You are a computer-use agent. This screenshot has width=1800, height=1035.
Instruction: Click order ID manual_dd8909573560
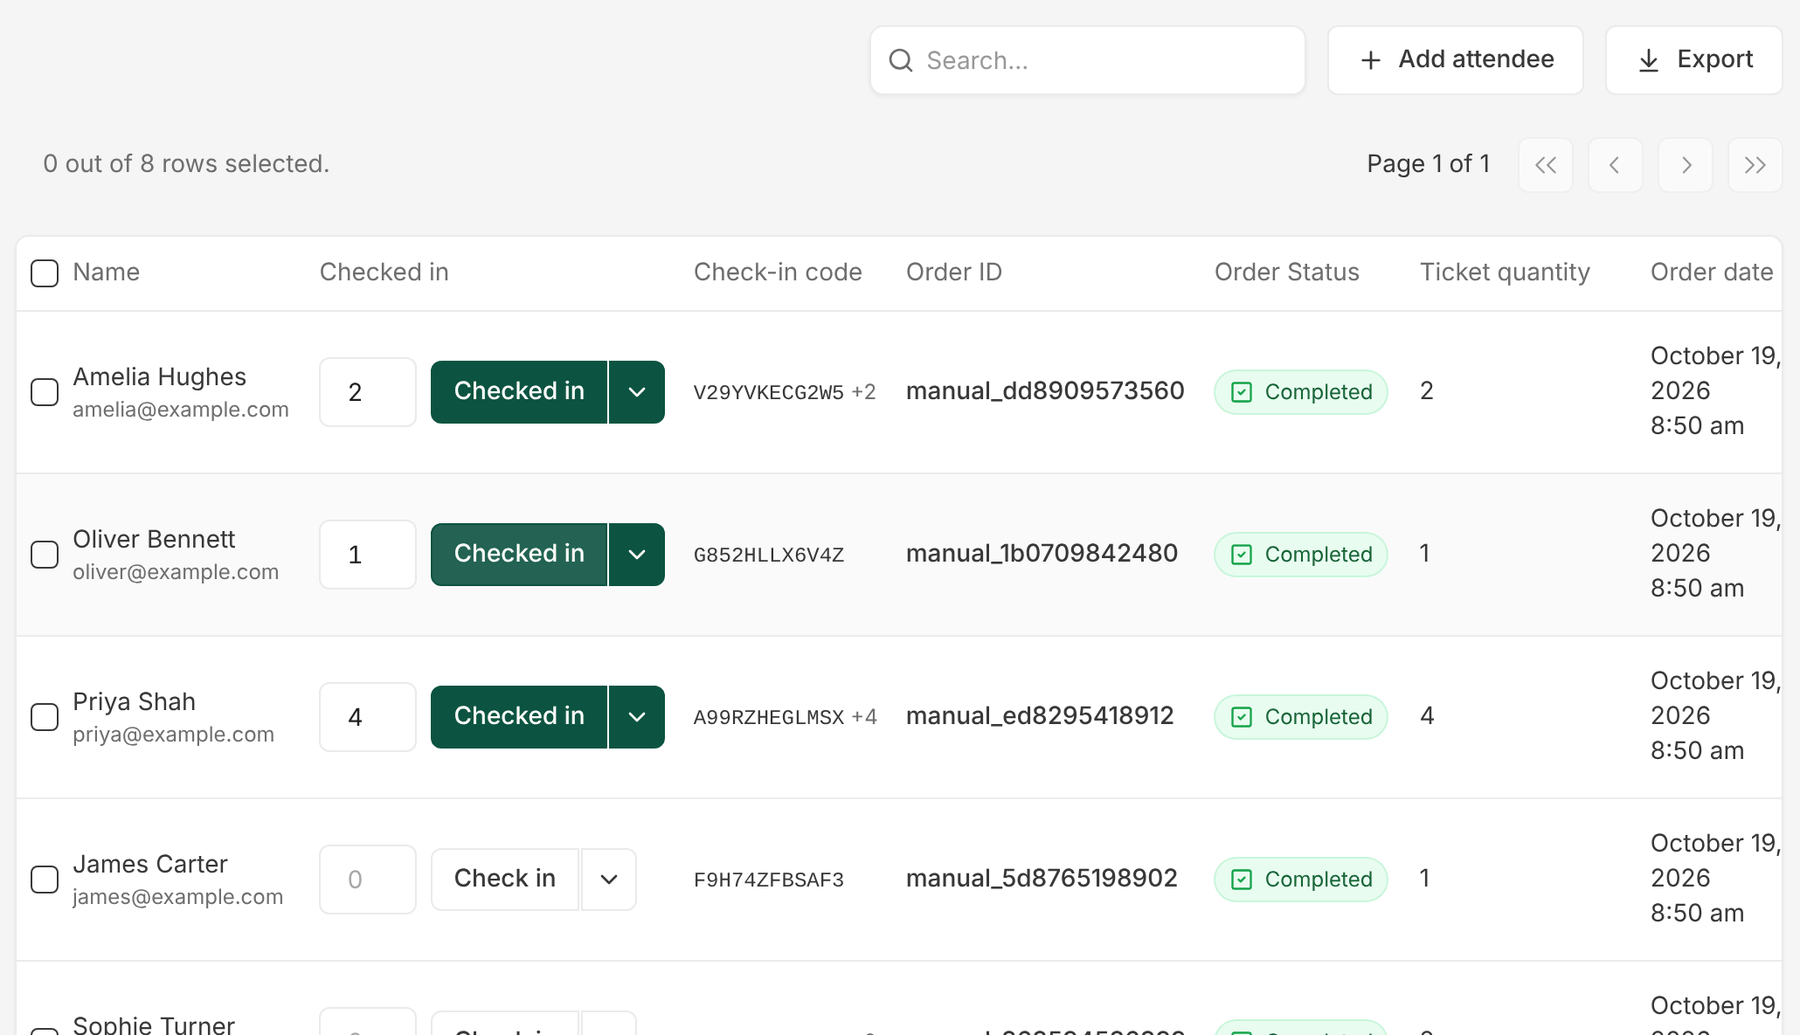pyautogui.click(x=1045, y=391)
